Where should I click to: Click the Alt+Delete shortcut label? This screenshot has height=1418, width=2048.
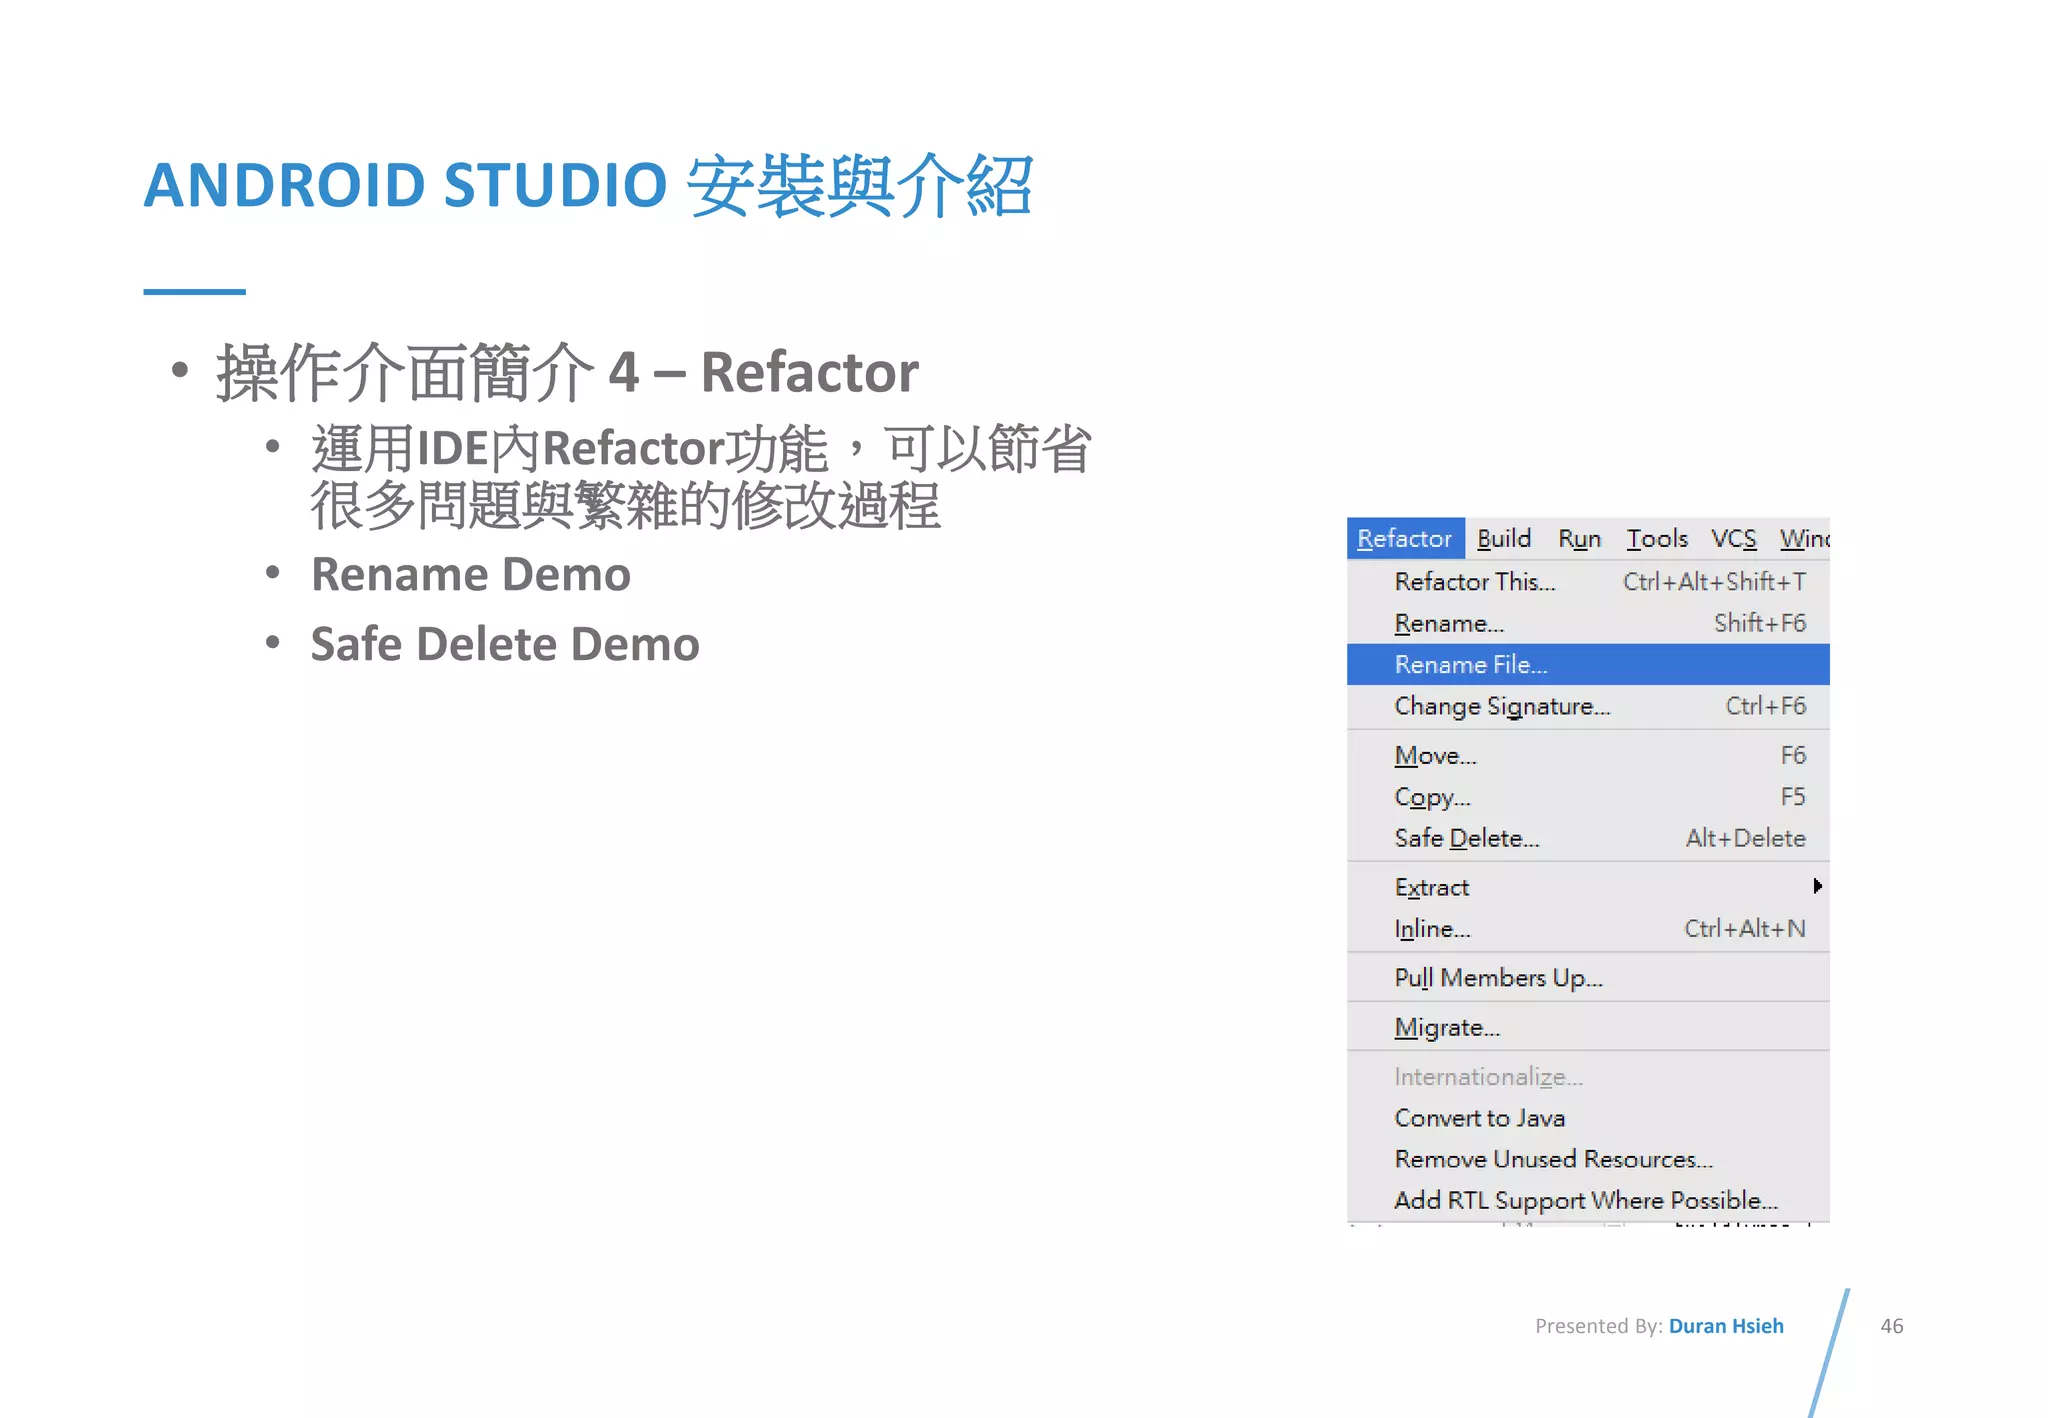click(x=1745, y=838)
